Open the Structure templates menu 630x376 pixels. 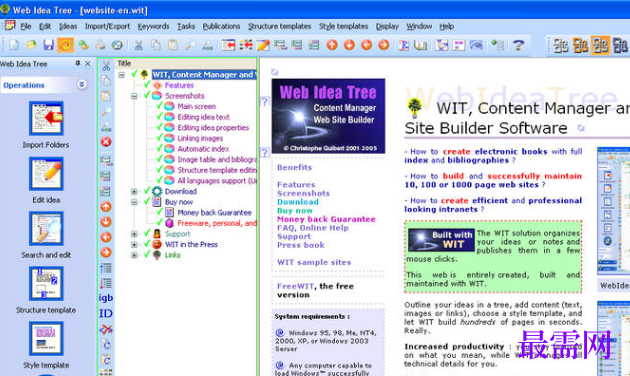coord(279,27)
